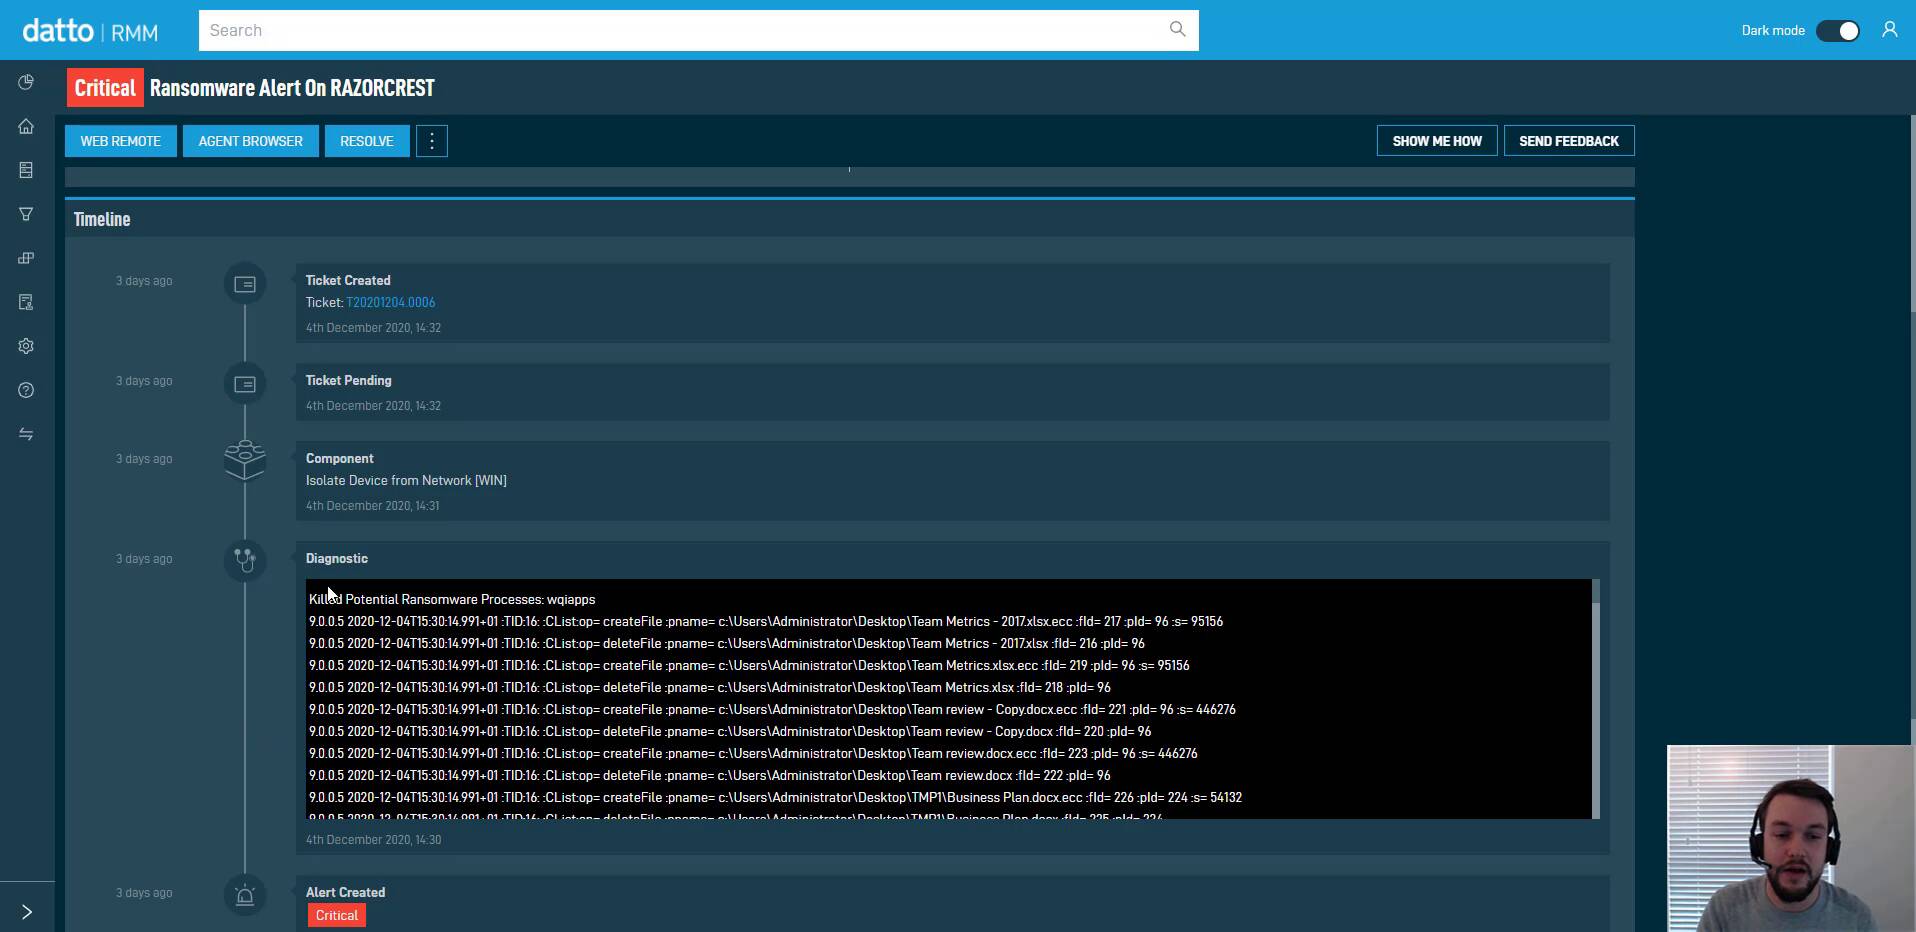Go to home in the sidebar

26,126
